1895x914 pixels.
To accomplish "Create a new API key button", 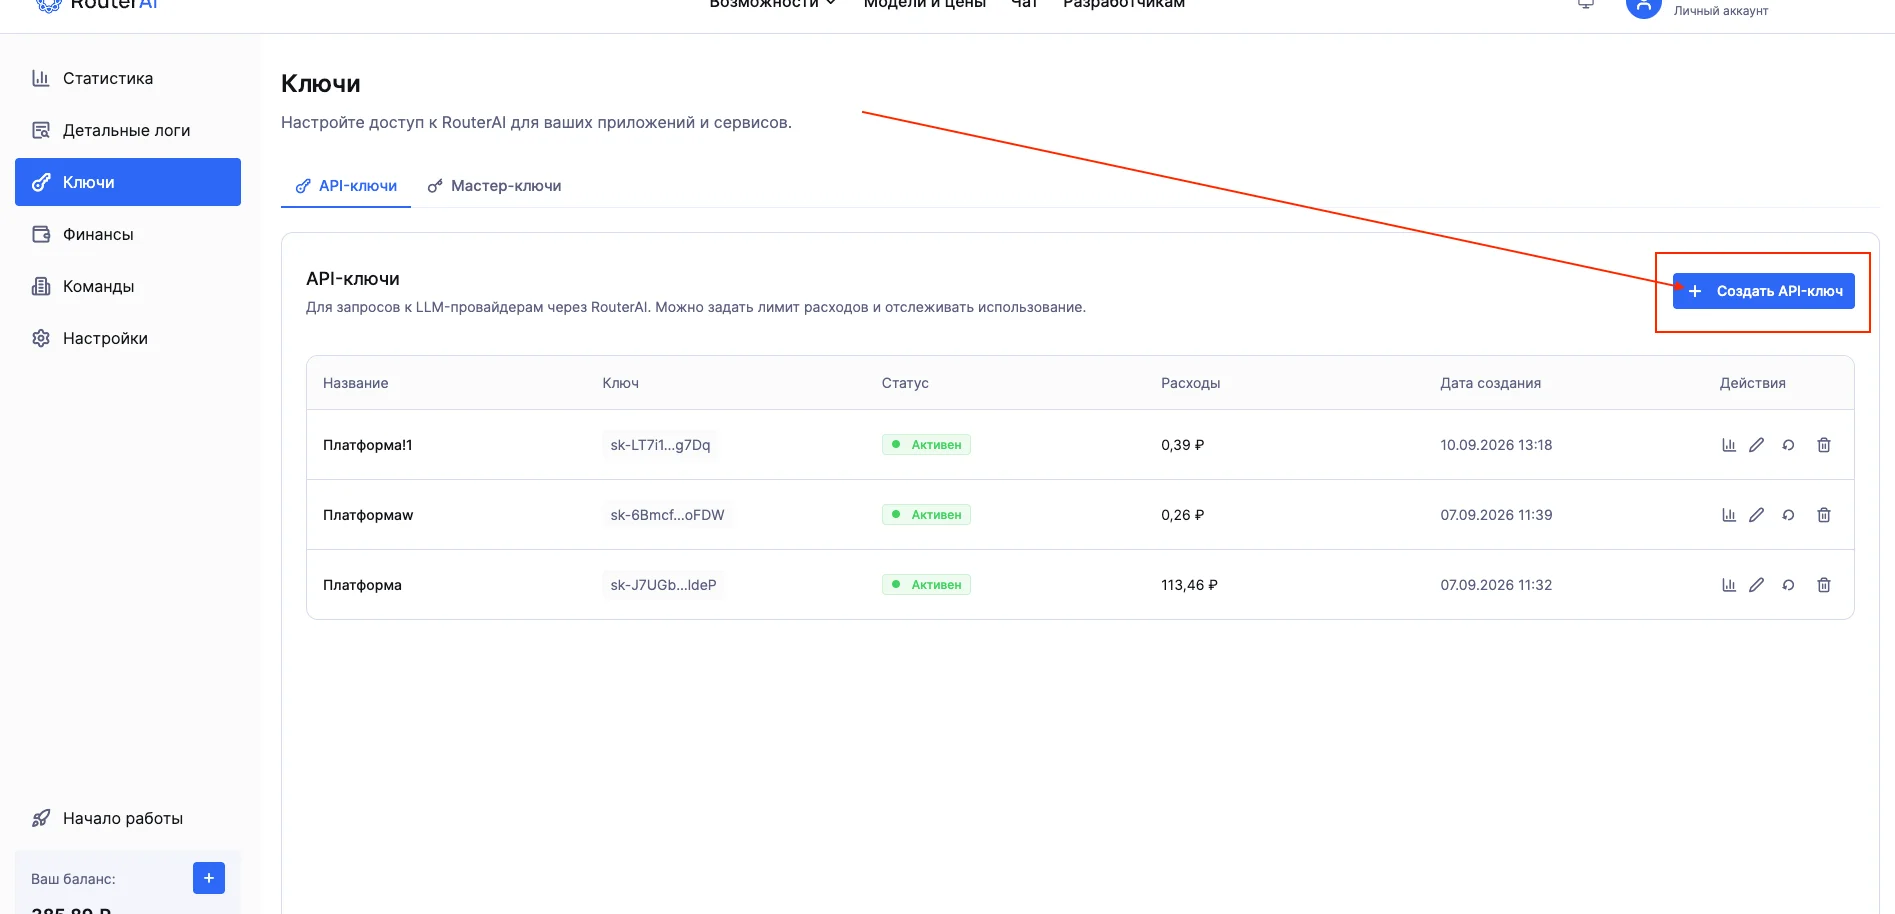I will 1763,291.
